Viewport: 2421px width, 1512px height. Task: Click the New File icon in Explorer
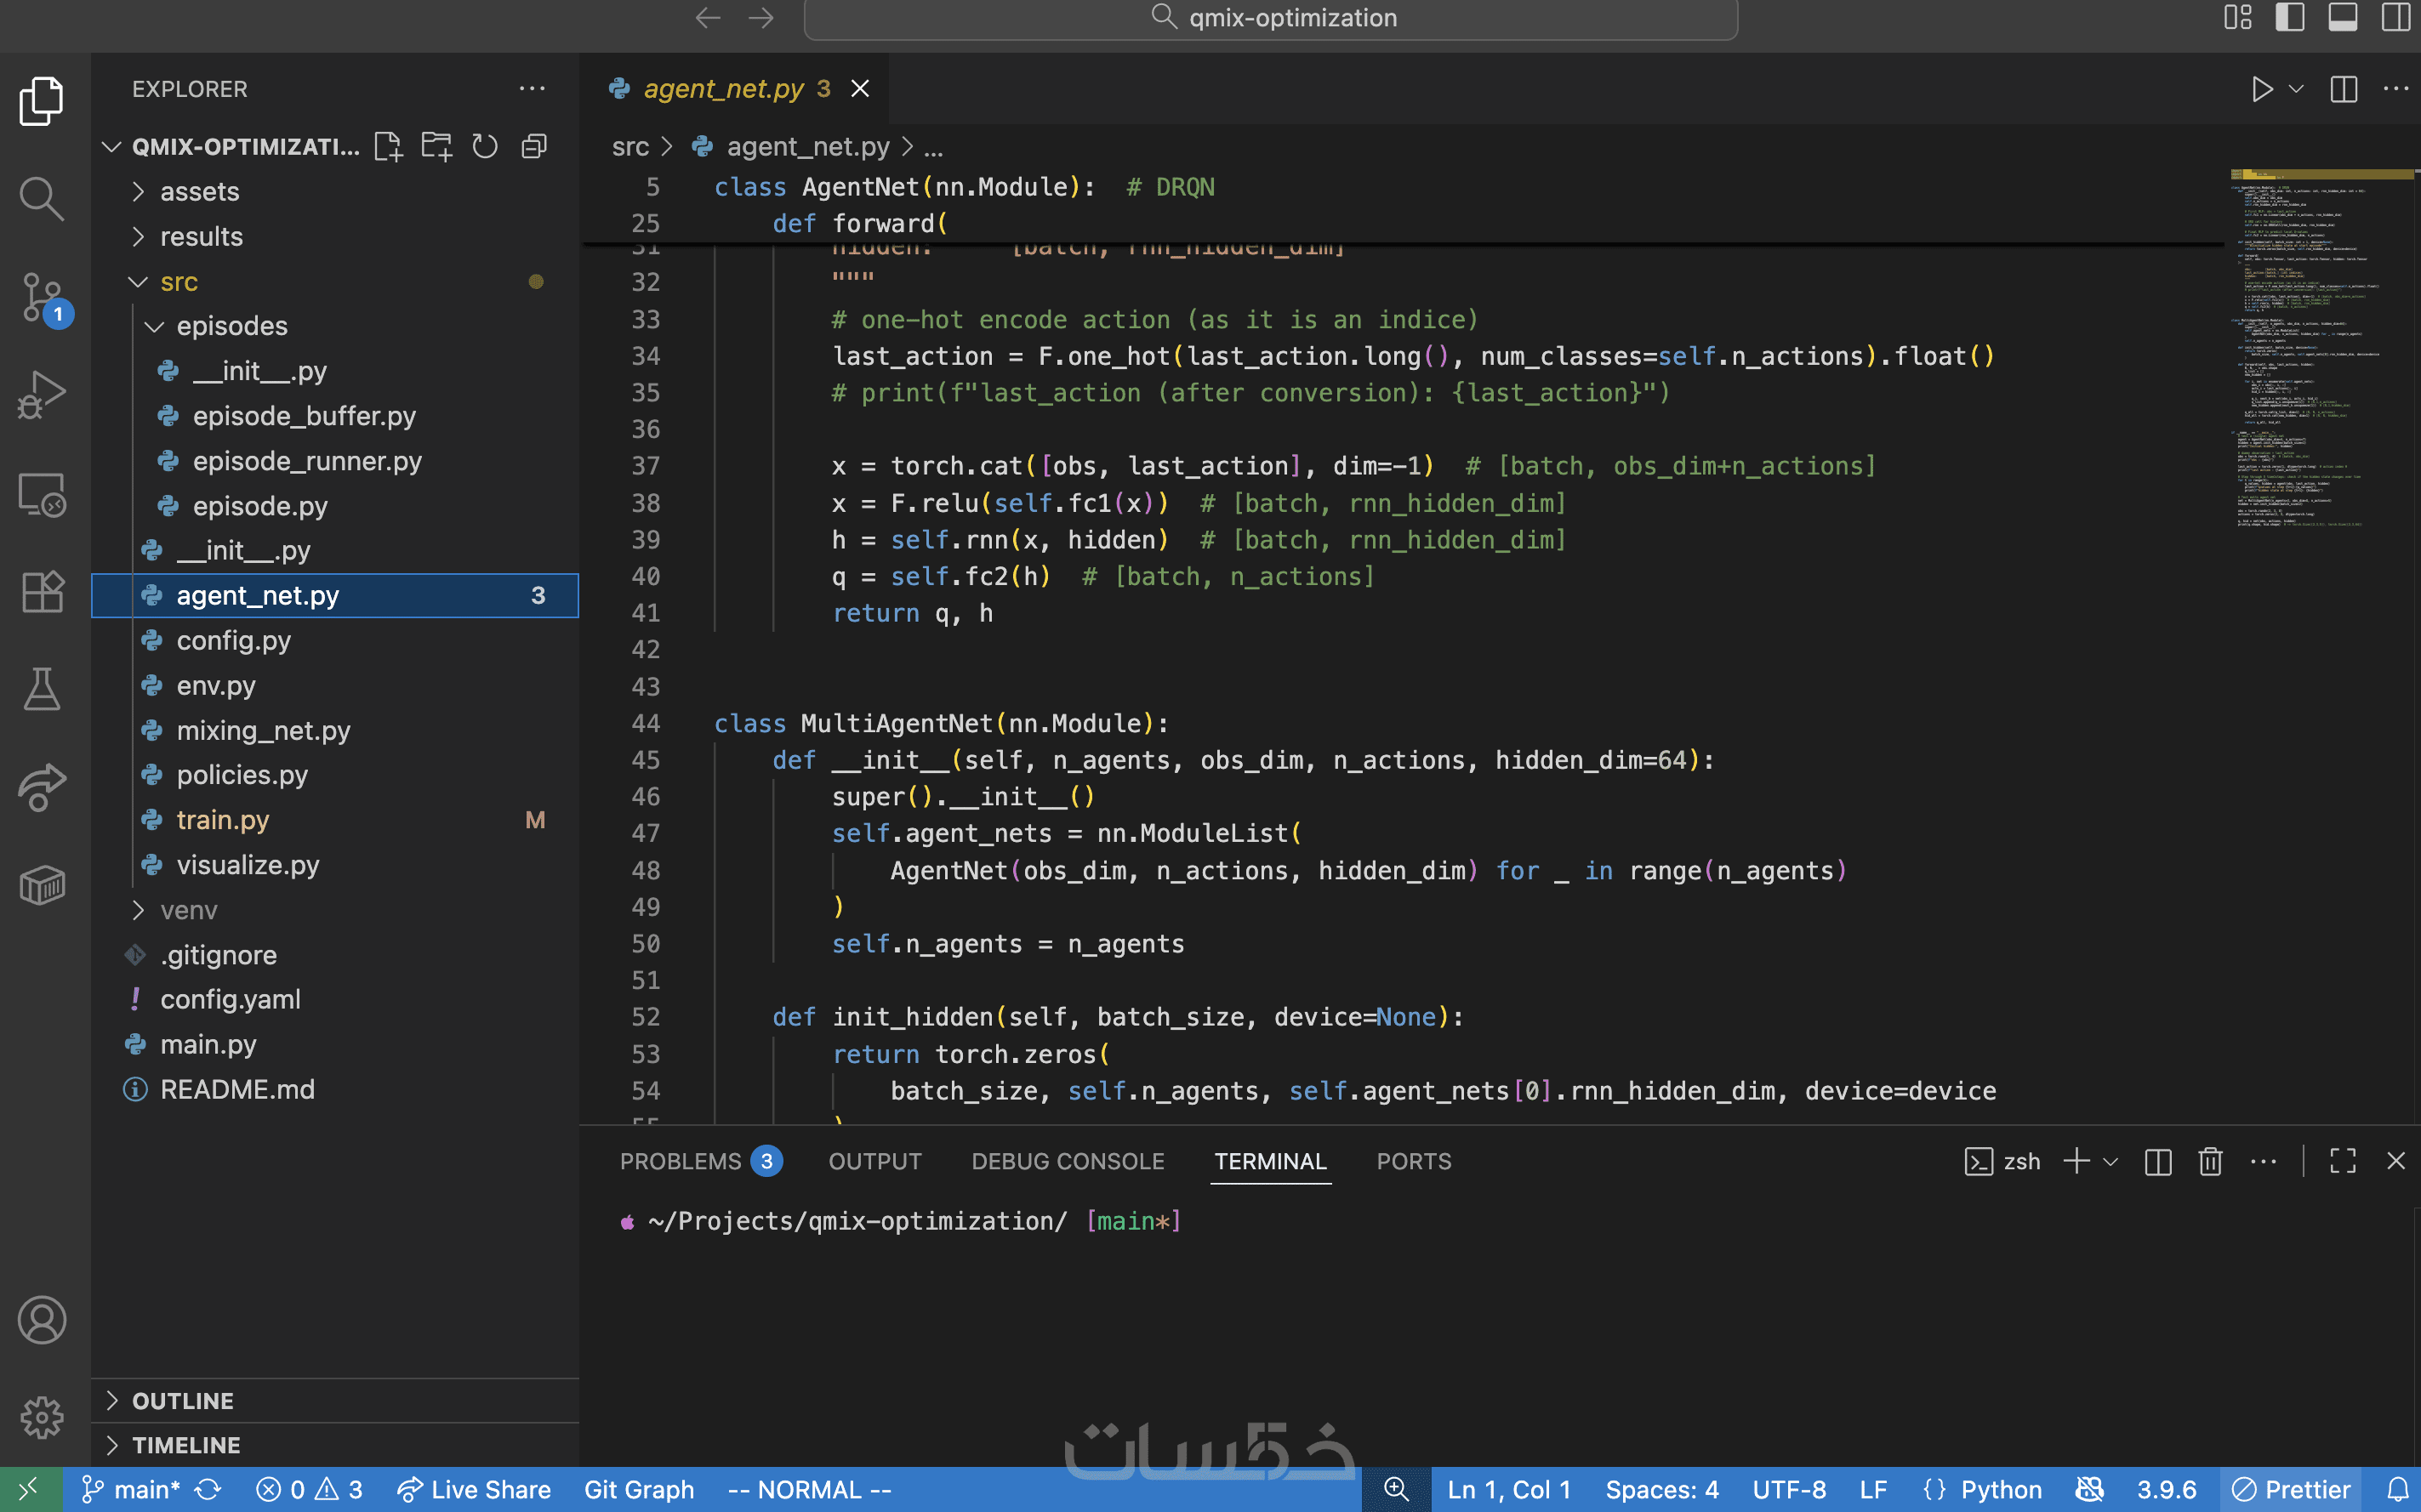tap(388, 147)
